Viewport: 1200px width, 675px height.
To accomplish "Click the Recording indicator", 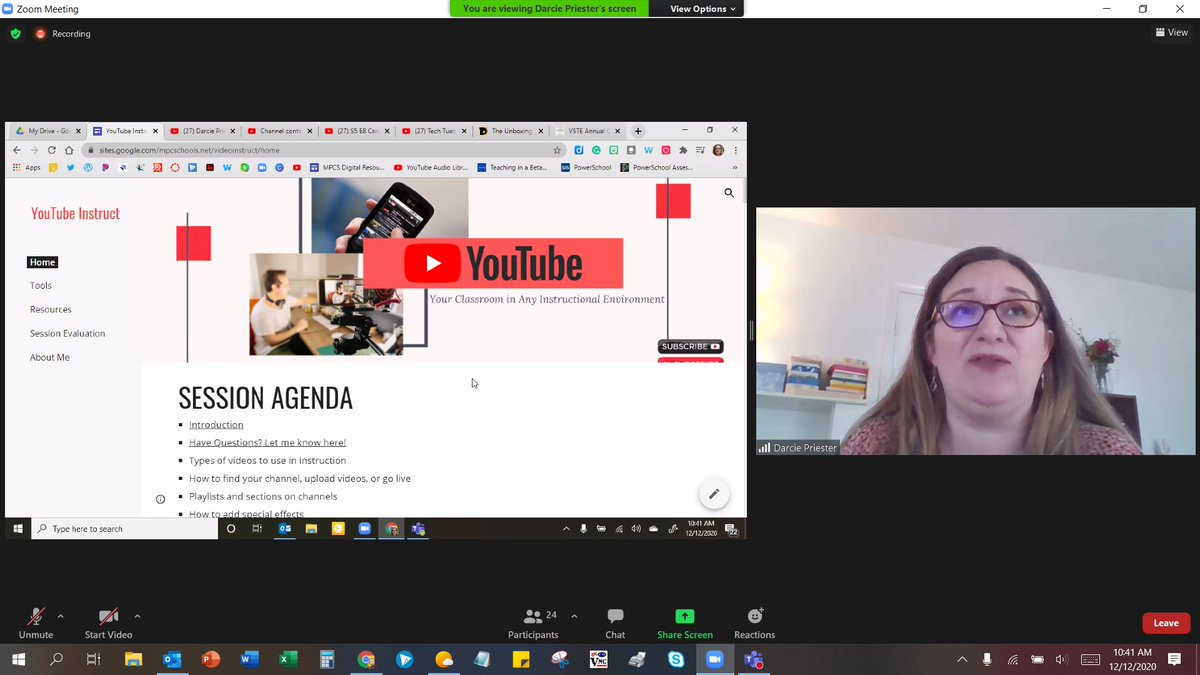I will click(63, 33).
